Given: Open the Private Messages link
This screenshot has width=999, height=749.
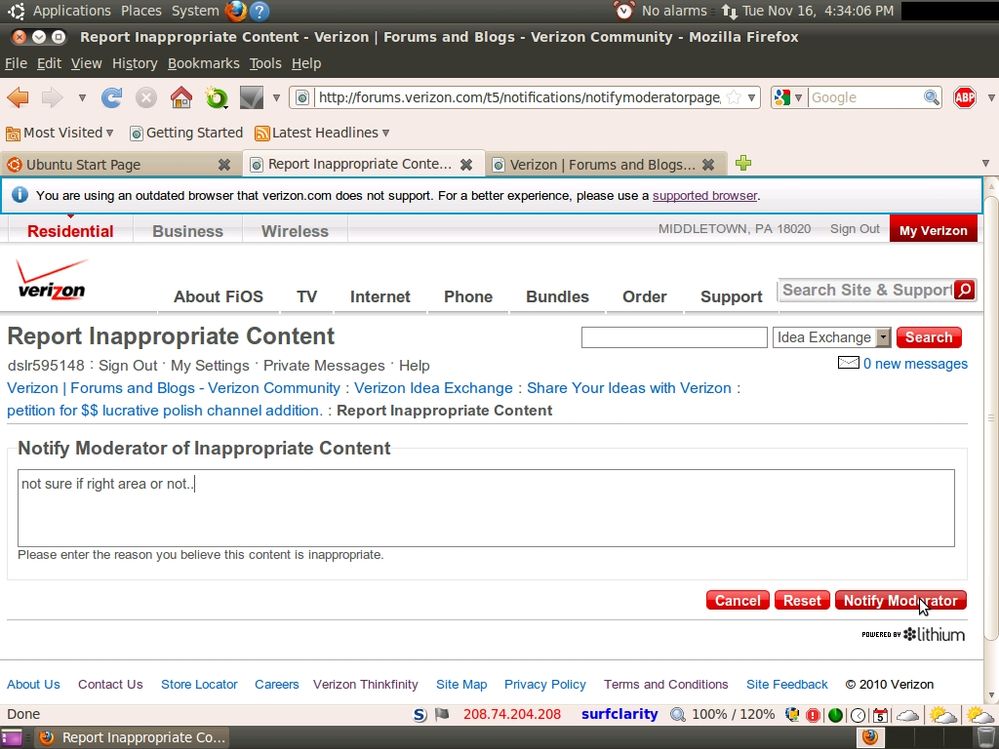Looking at the screenshot, I should click(x=324, y=366).
